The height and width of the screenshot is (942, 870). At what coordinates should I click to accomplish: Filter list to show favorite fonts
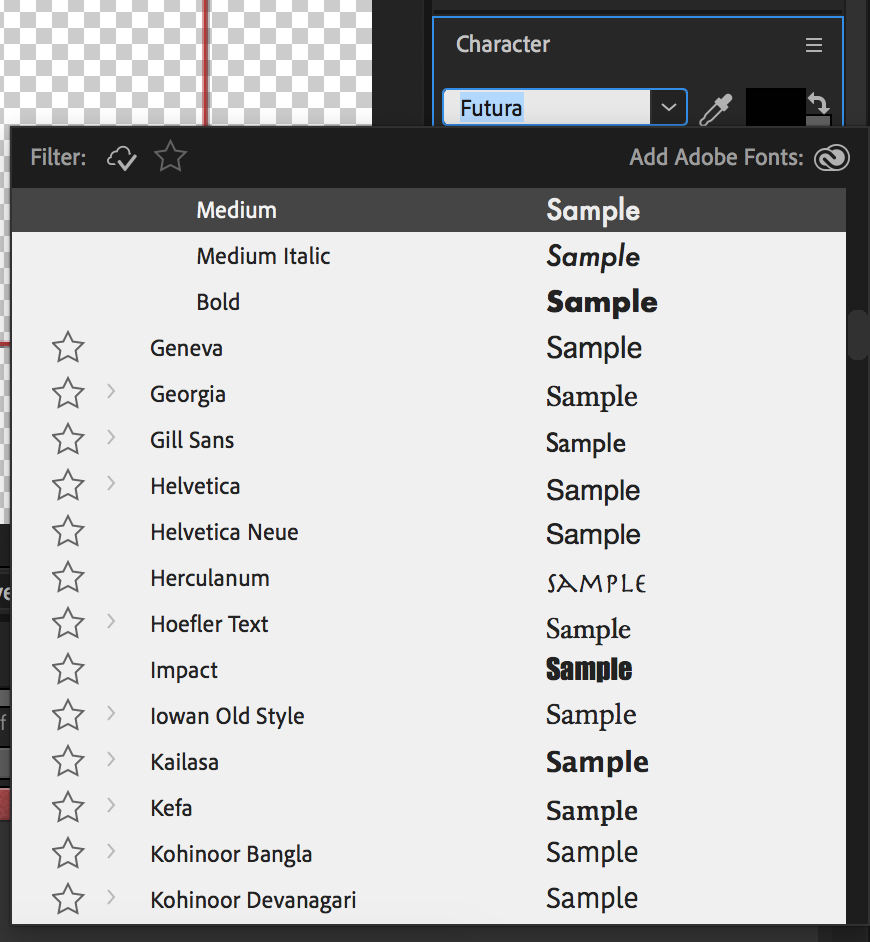(171, 156)
